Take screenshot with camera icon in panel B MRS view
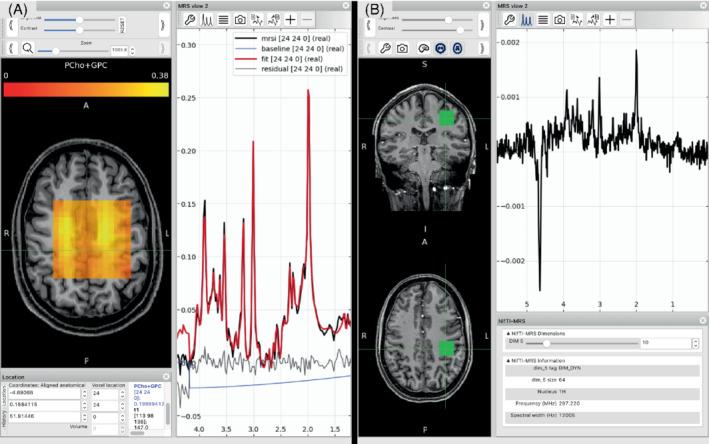This screenshot has width=709, height=444. [x=560, y=20]
